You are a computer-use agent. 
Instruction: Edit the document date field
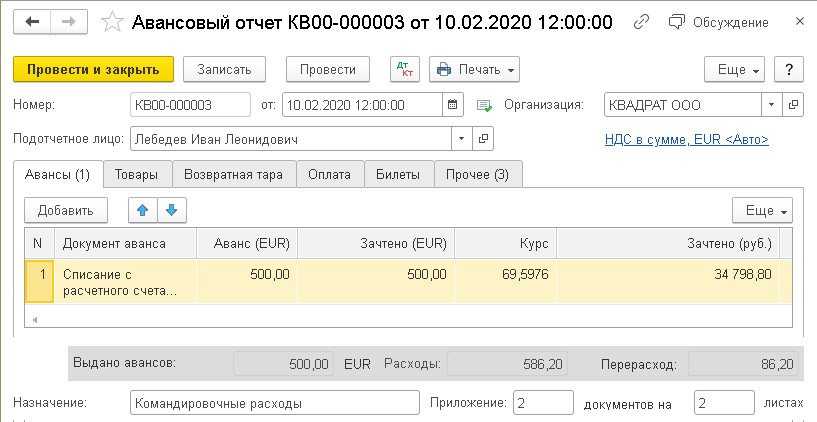[x=363, y=105]
